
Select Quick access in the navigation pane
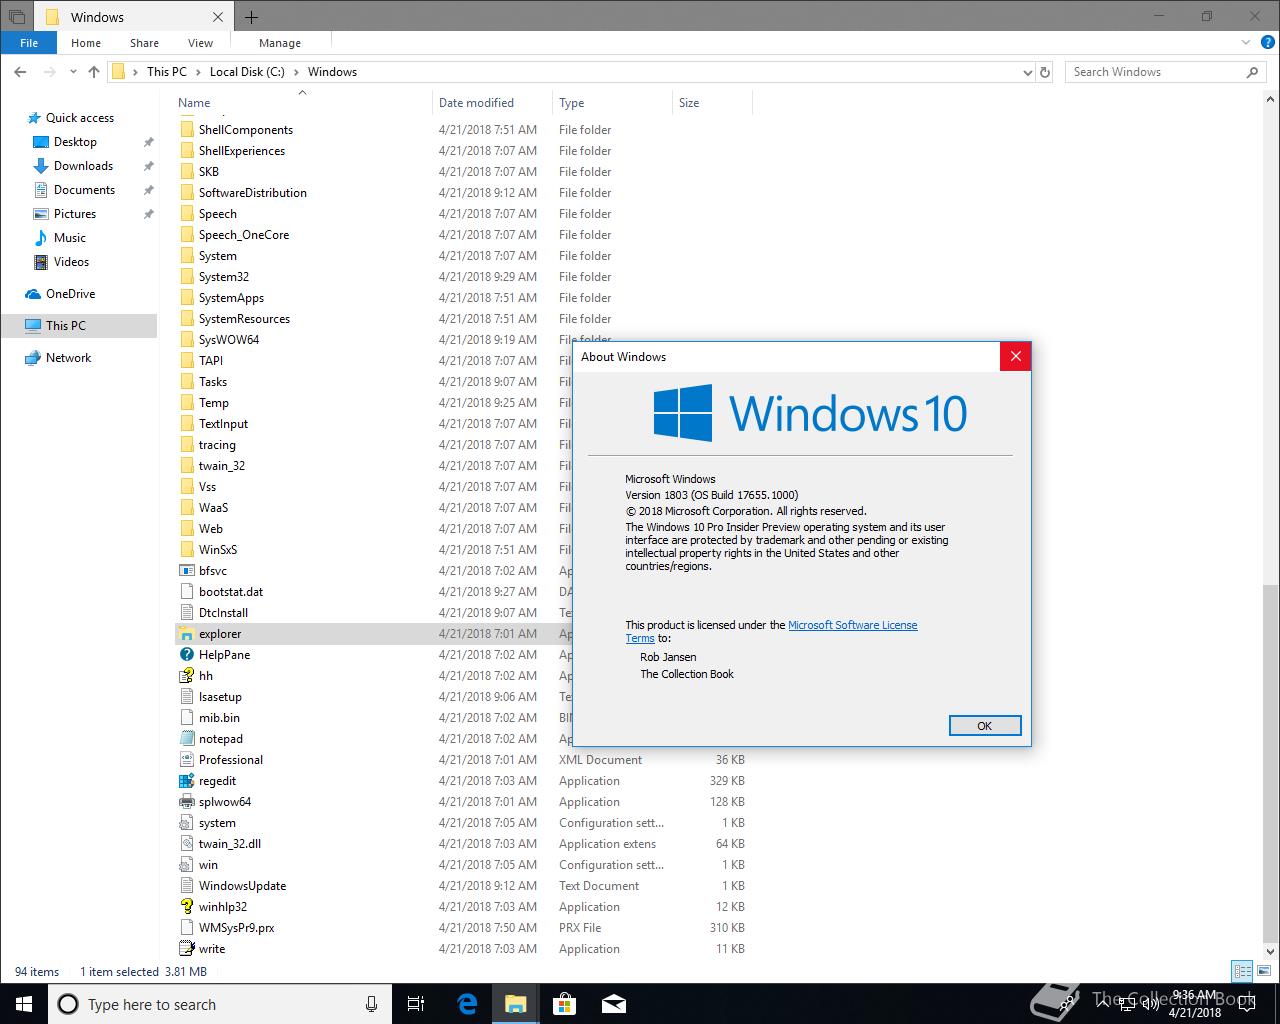coord(79,118)
